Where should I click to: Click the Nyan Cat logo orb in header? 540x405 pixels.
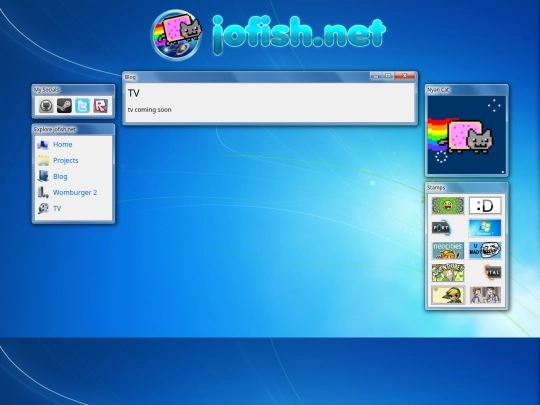click(176, 34)
